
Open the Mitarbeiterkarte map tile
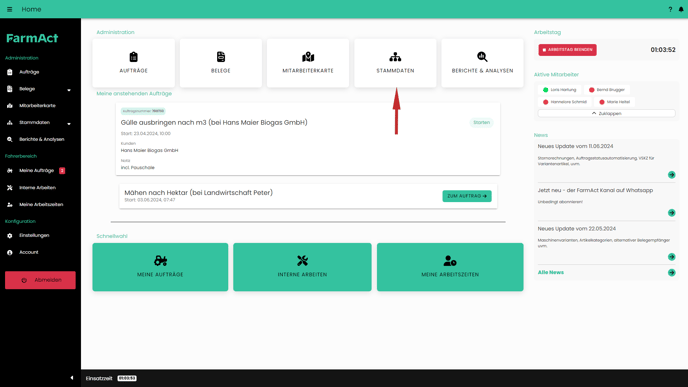point(308,63)
